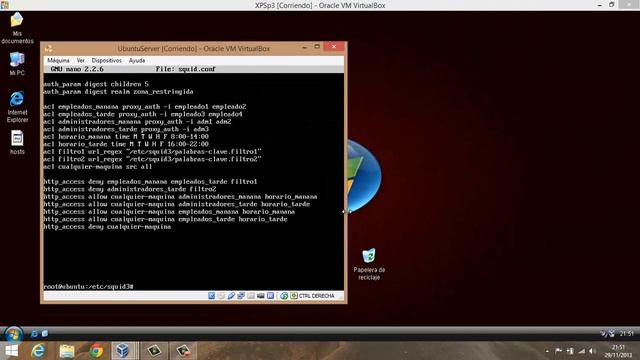Click the 21:51 clock in XP guest taskbar
Viewport: 640px width, 360px height.
point(627,334)
